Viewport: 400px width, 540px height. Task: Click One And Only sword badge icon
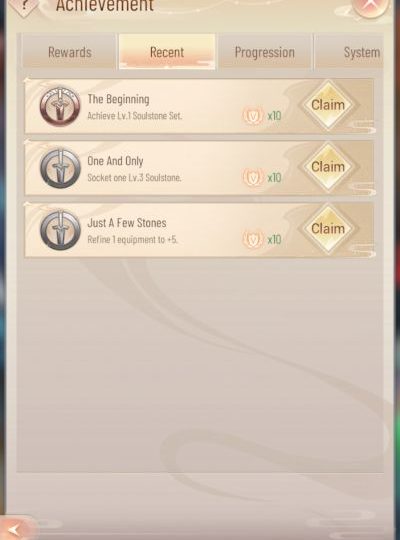[60, 168]
